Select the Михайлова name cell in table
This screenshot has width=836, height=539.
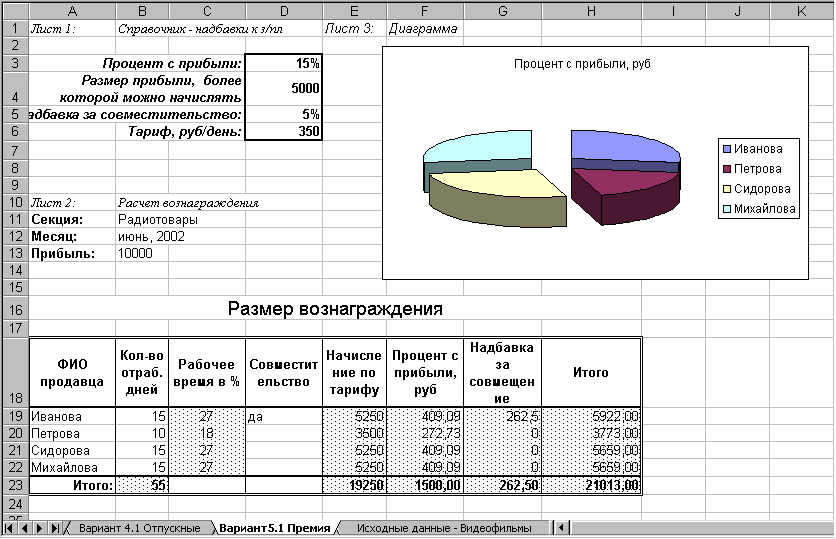72,468
